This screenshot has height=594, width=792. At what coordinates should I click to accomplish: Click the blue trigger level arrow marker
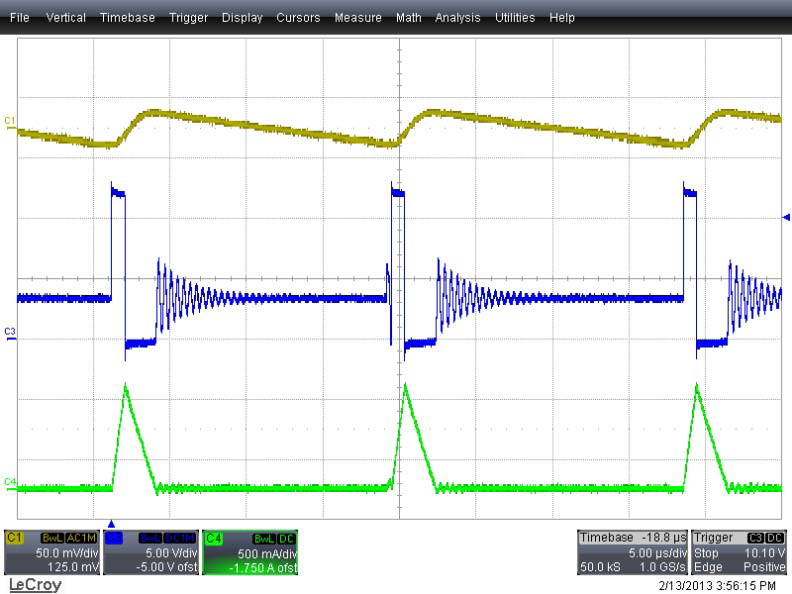click(x=786, y=216)
